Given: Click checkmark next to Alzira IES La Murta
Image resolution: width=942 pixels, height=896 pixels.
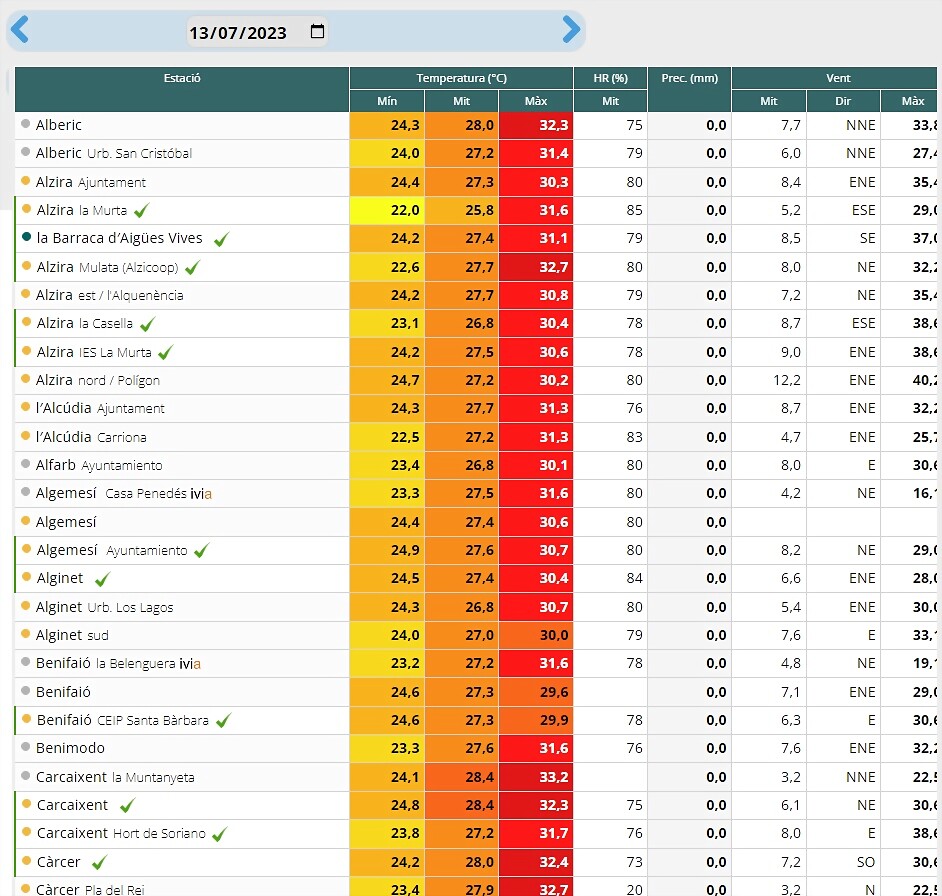Looking at the screenshot, I should point(166,353).
